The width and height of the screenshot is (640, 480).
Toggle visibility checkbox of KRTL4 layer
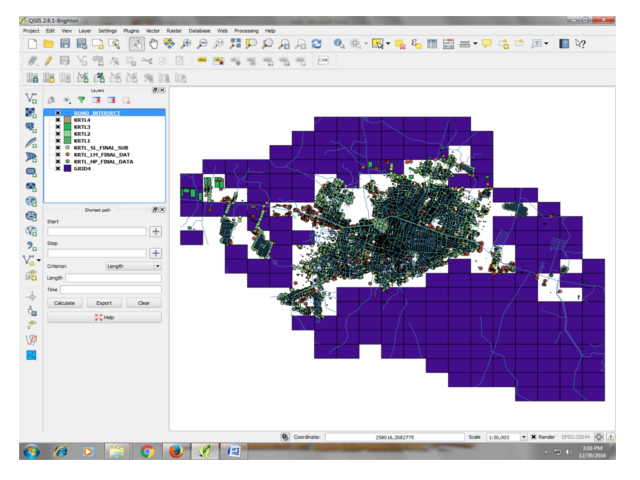click(58, 120)
